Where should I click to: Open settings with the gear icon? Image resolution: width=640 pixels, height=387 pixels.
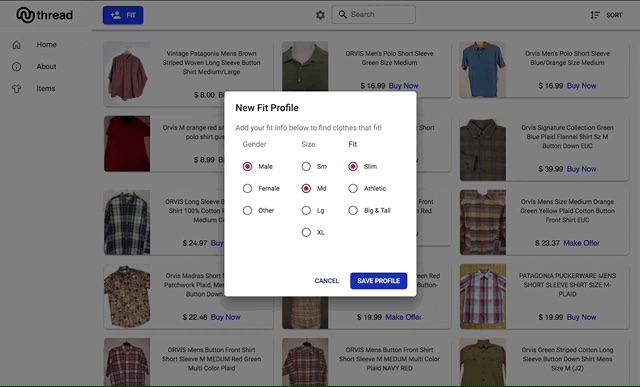coord(320,15)
